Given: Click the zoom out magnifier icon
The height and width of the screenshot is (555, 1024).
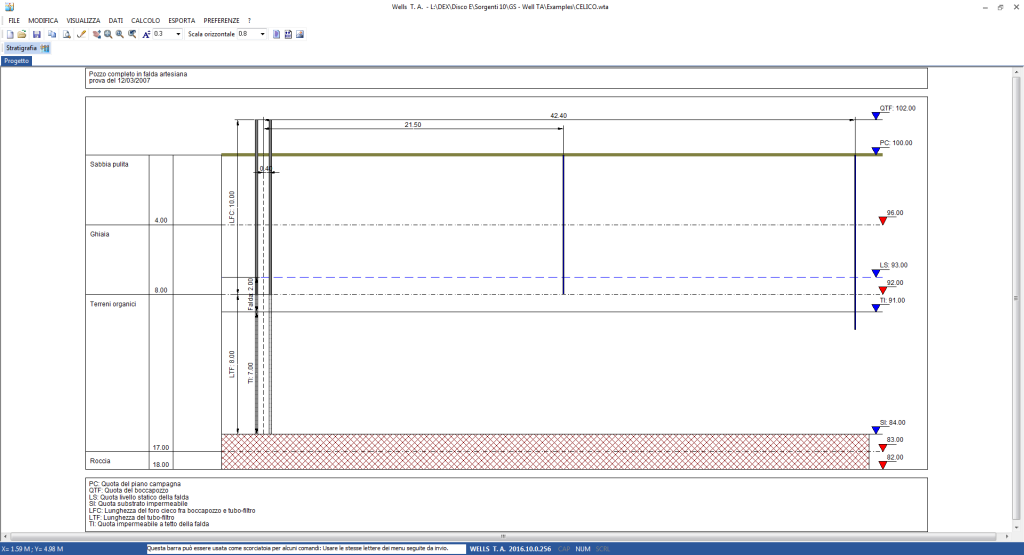Looking at the screenshot, I should pos(120,34).
